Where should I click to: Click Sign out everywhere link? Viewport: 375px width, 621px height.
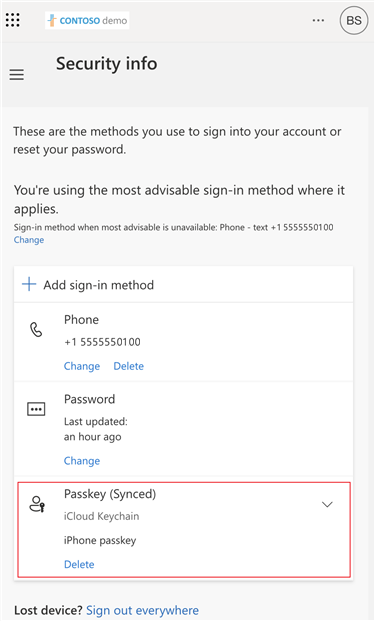click(x=143, y=610)
